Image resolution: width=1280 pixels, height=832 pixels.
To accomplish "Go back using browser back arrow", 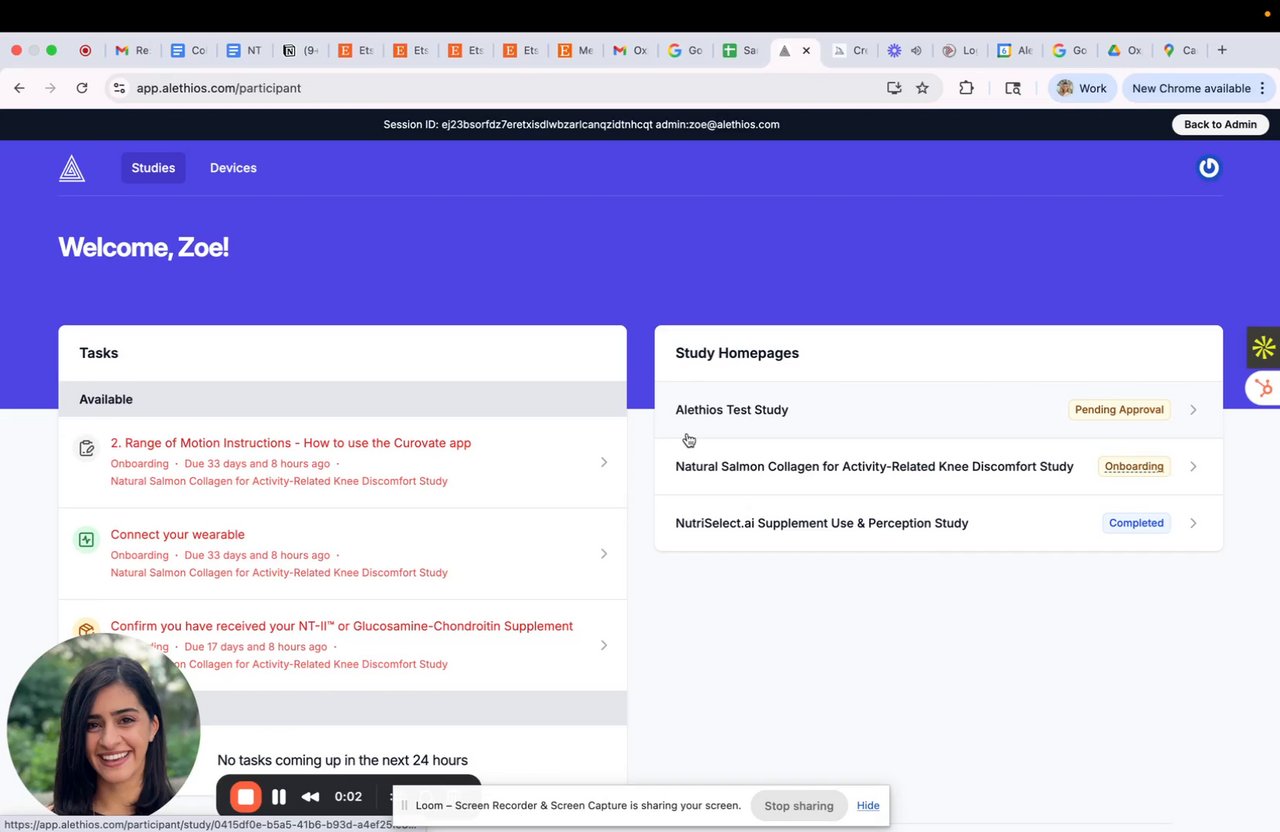I will [x=19, y=88].
